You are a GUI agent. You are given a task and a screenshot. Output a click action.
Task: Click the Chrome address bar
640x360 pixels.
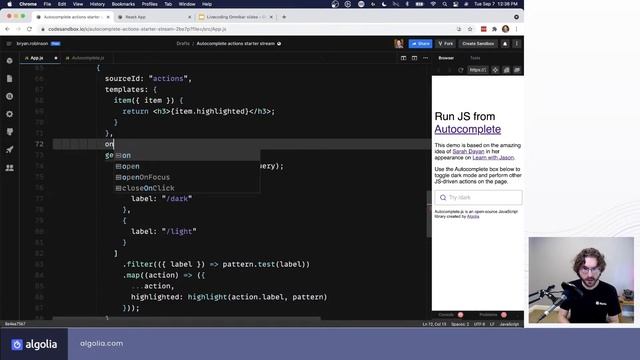pyautogui.click(x=245, y=29)
